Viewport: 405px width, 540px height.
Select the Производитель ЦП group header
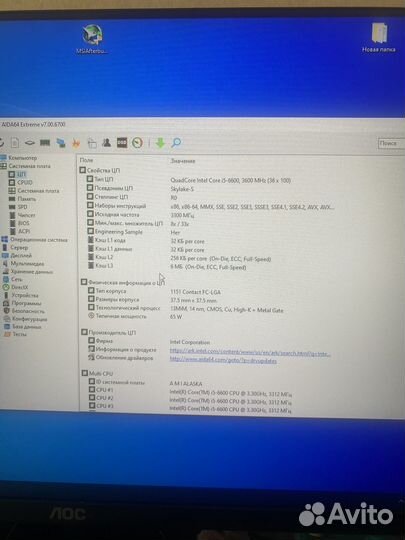click(108, 332)
